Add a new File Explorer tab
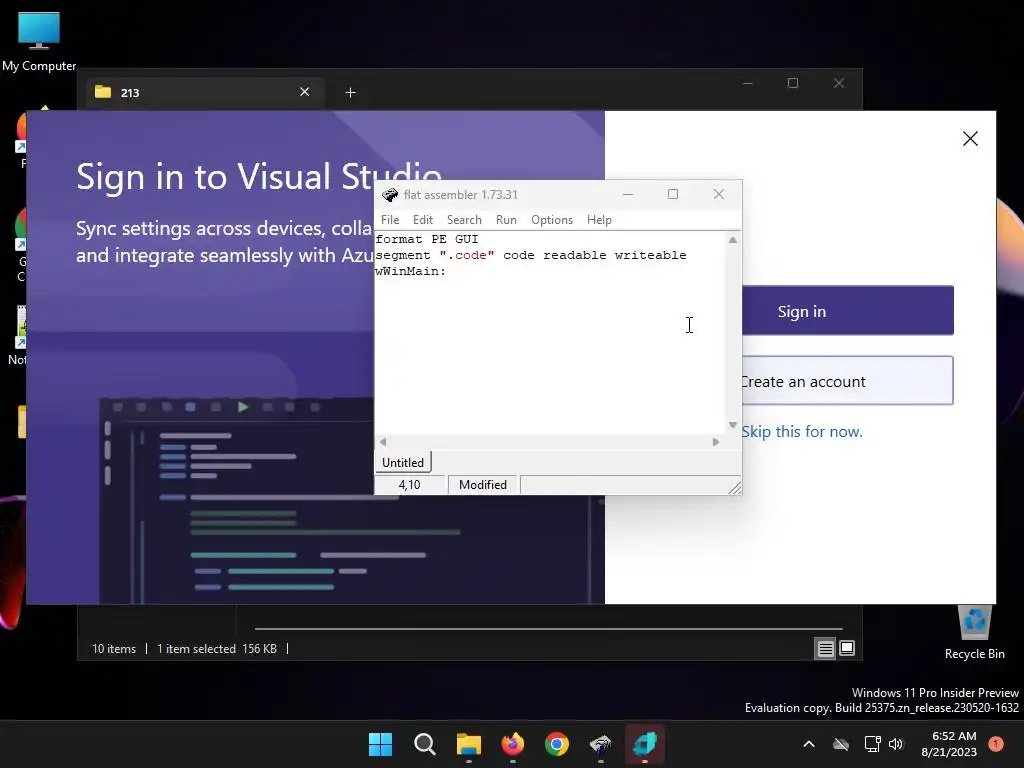This screenshot has width=1024, height=768. pyautogui.click(x=351, y=93)
